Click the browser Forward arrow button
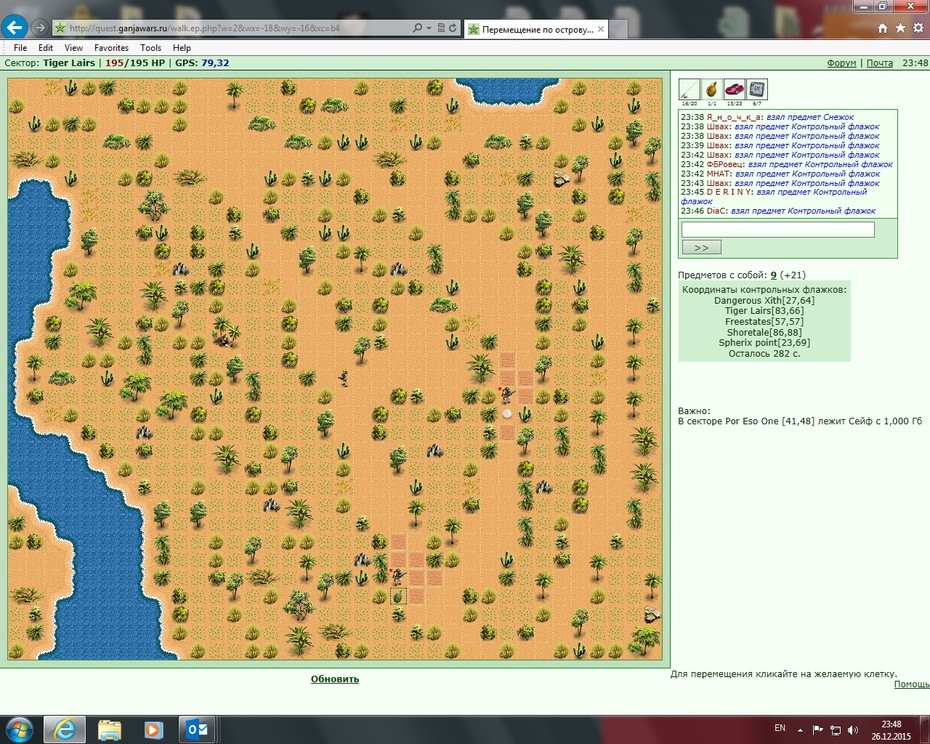The width and height of the screenshot is (930, 744). (x=39, y=27)
